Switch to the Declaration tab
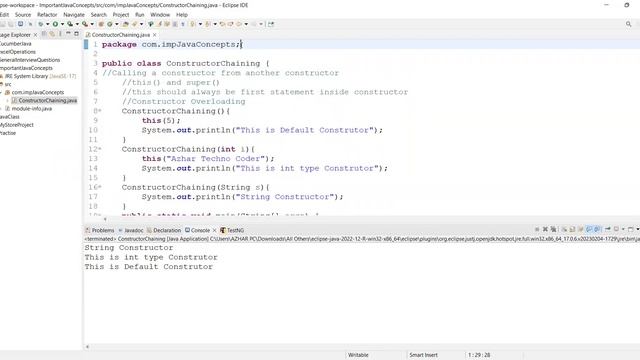 (164, 230)
